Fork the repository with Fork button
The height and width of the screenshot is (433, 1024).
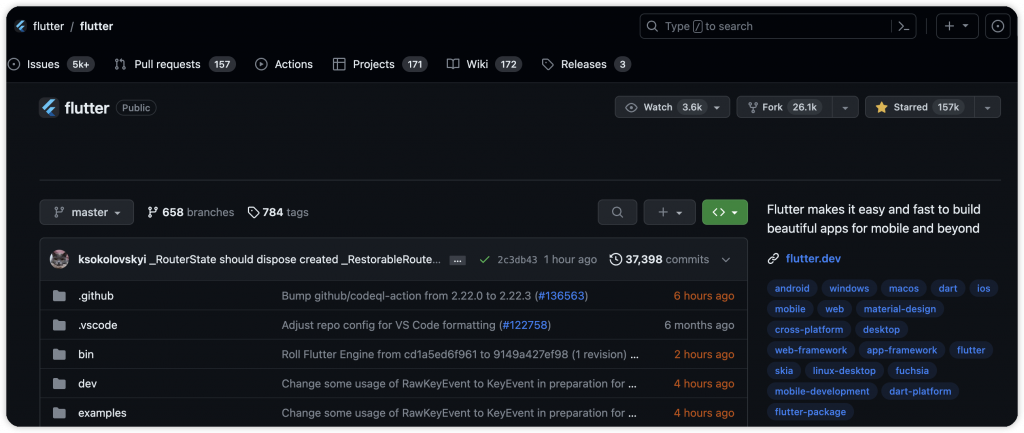(784, 107)
